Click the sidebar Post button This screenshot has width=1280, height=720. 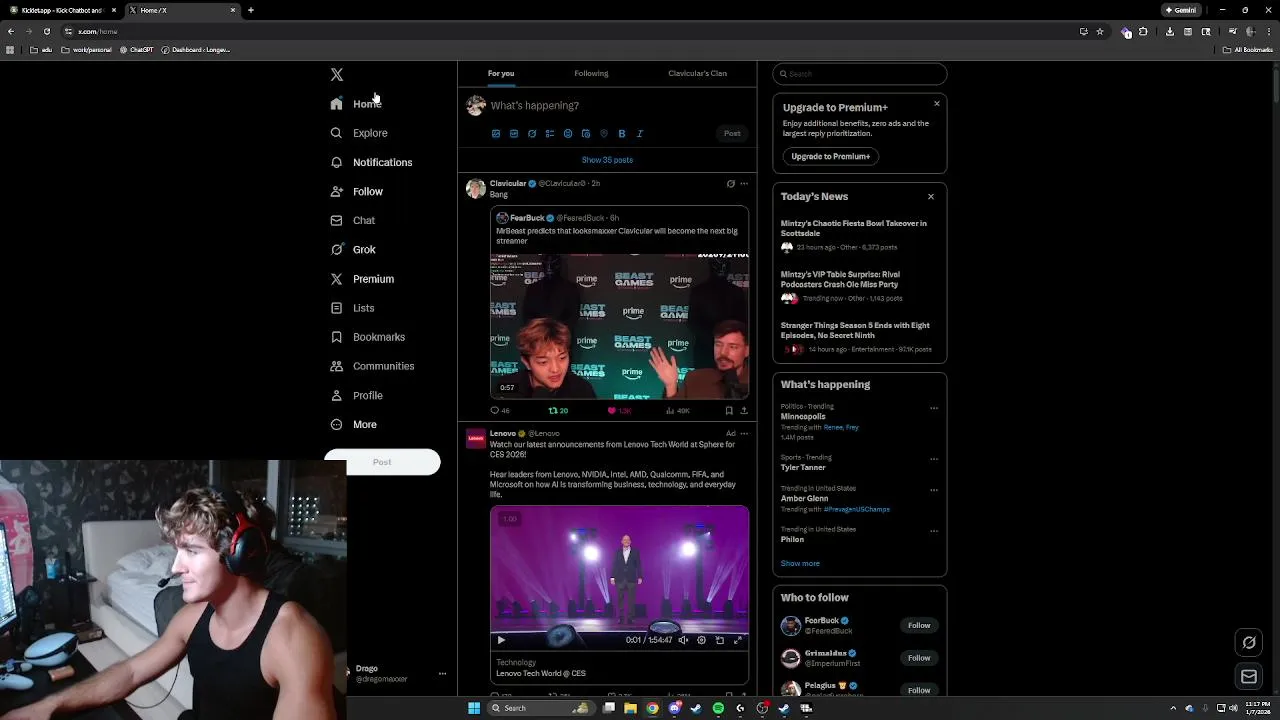pos(382,462)
